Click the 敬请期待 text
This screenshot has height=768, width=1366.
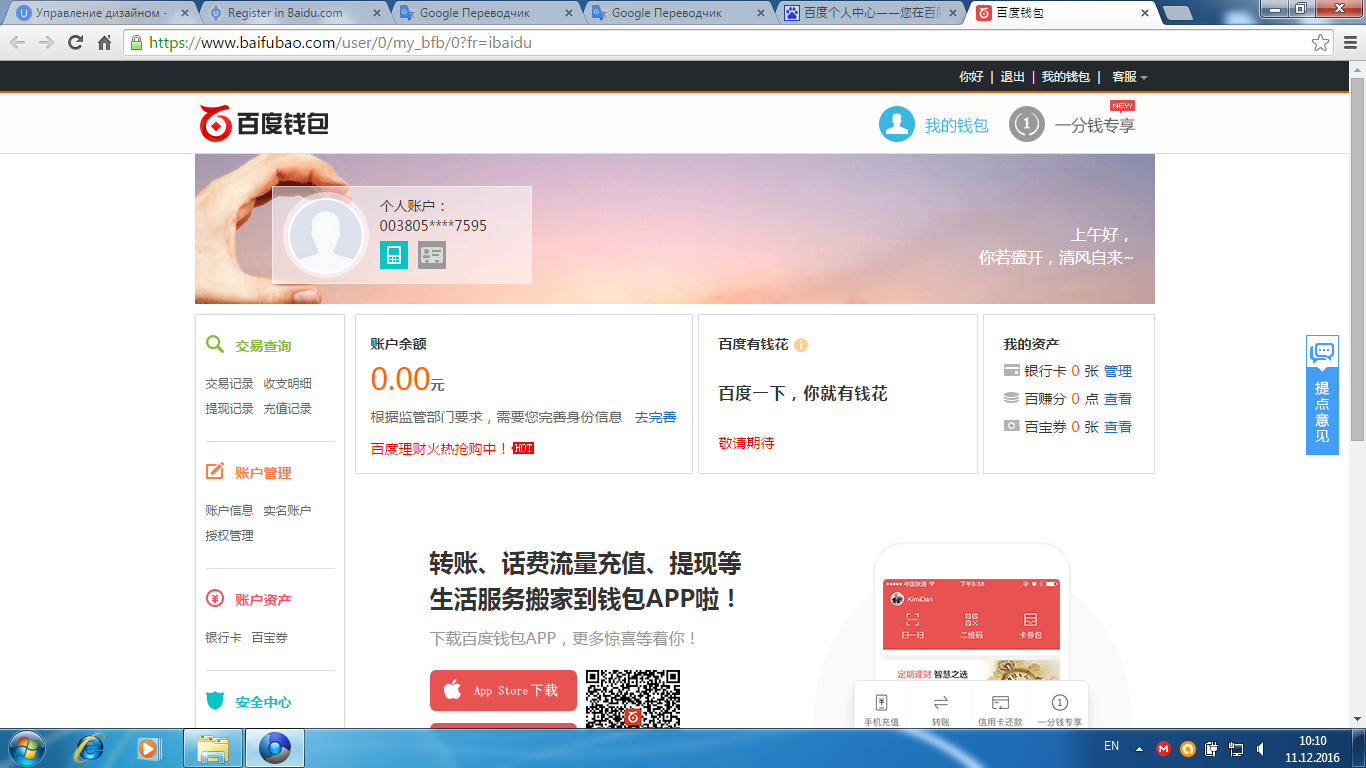746,443
